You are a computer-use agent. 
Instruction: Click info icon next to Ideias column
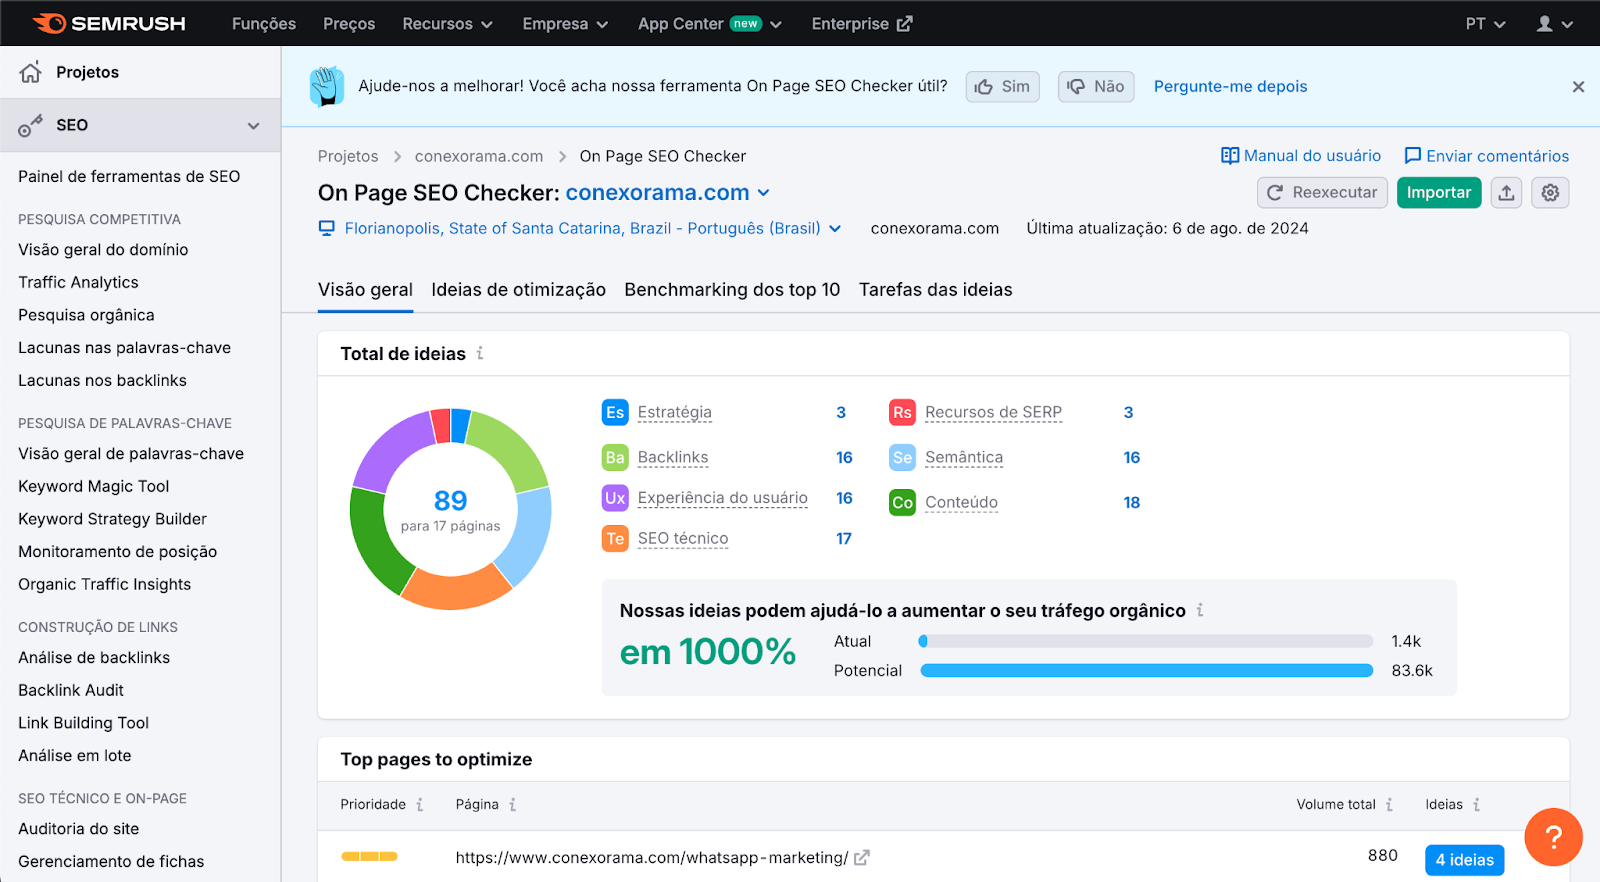(x=1476, y=804)
